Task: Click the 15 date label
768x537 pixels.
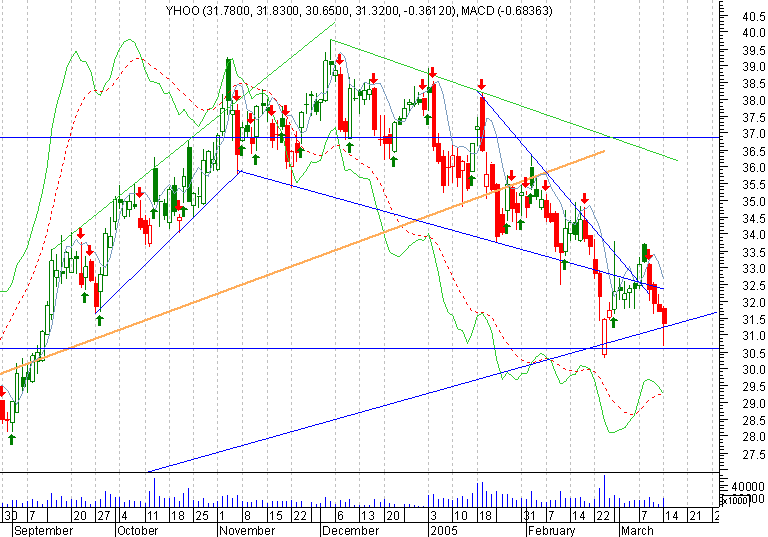Action: 276,515
